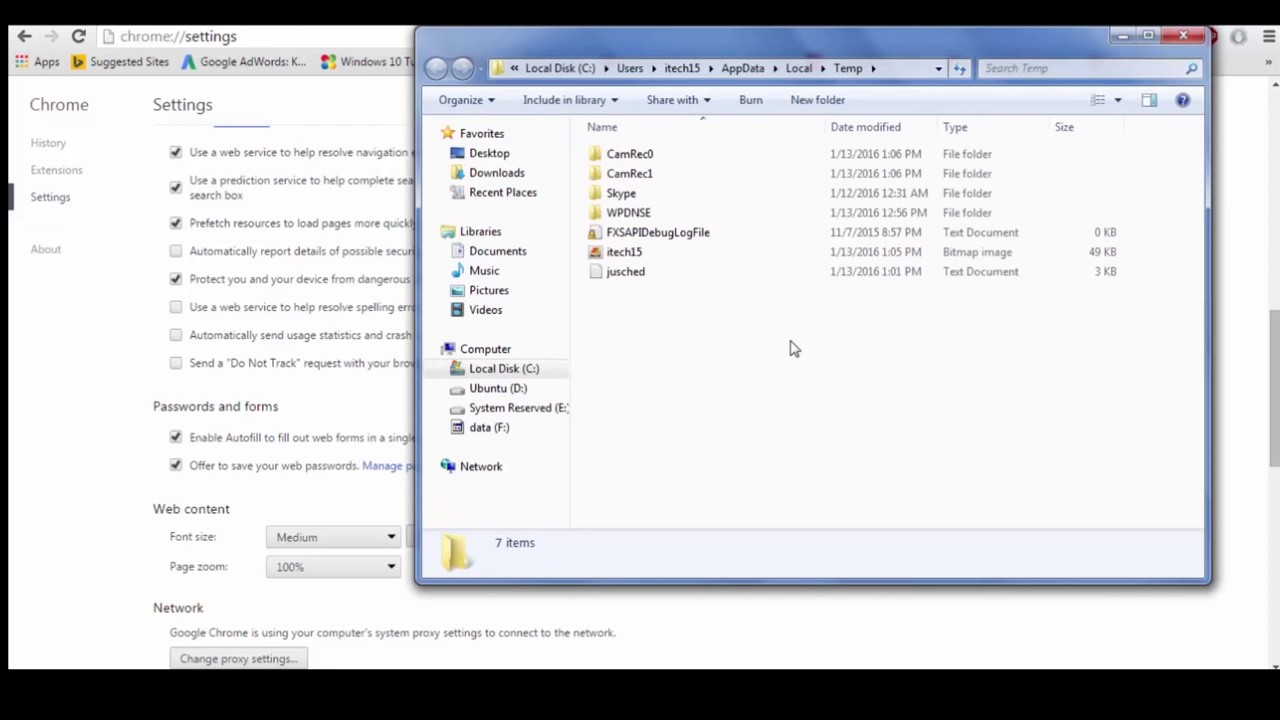Open Downloads in Favorites

point(496,173)
